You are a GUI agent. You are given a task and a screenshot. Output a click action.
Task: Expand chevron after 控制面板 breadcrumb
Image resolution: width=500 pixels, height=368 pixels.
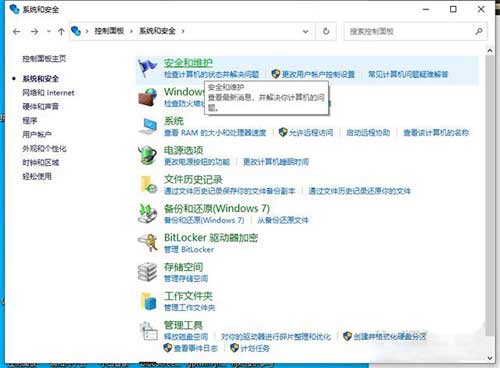point(131,31)
